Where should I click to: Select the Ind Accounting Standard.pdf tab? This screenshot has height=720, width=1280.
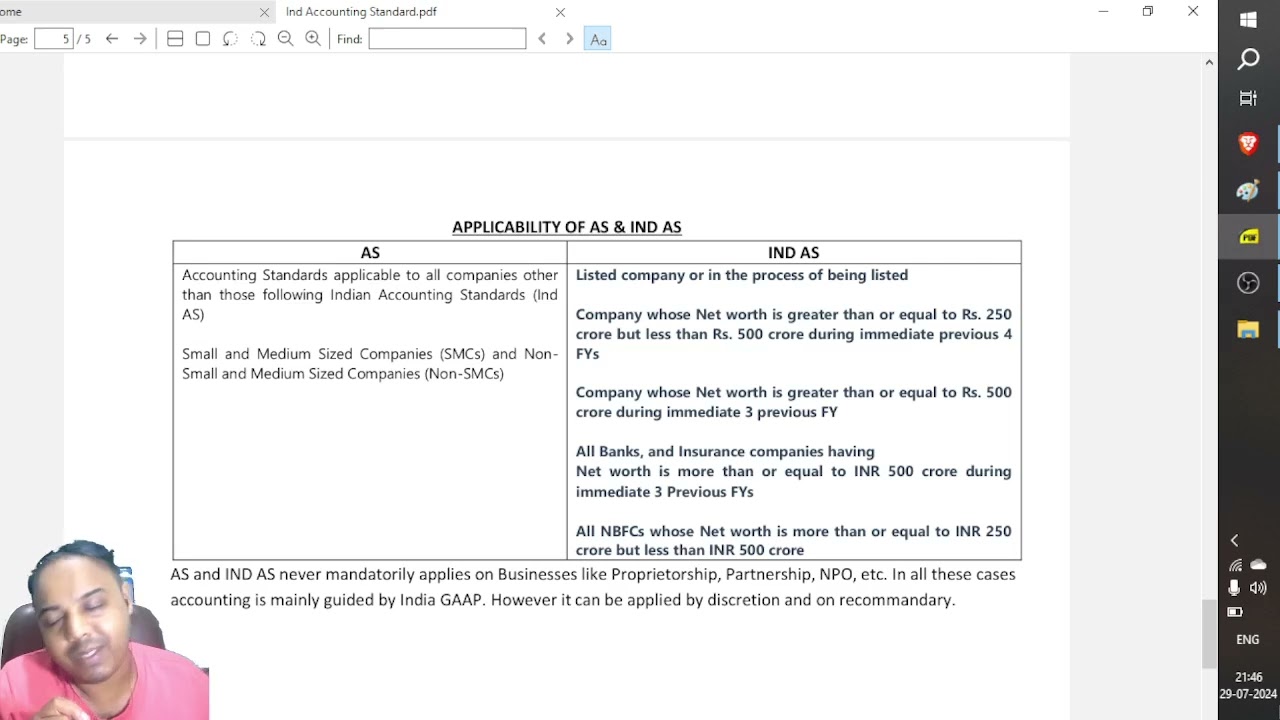tap(361, 12)
